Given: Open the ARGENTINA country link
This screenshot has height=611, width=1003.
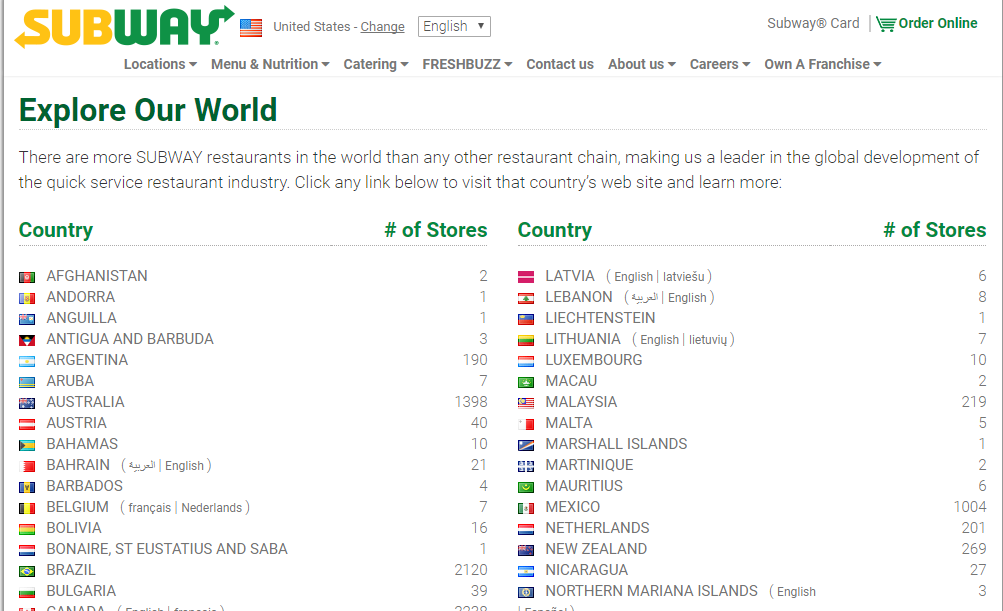Looking at the screenshot, I should [x=87, y=360].
